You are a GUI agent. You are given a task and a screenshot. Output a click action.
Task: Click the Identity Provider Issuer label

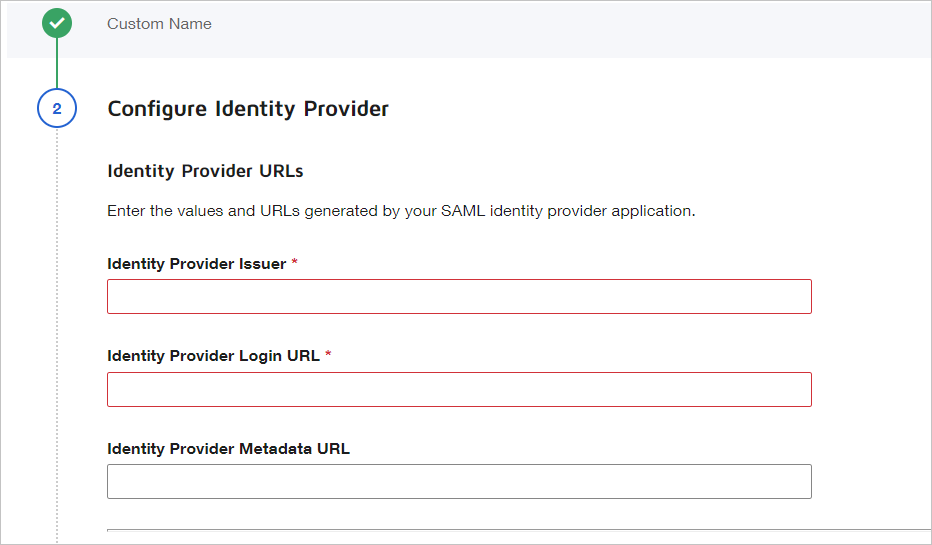(x=197, y=264)
